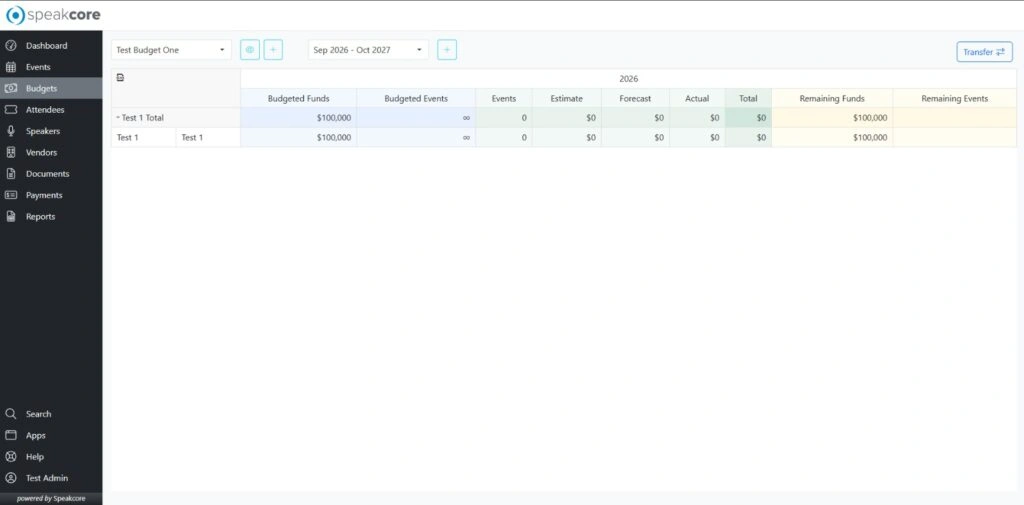Screen dimensions: 1024x505
Task: Collapse the Test 1 Total row
Action: tap(118, 118)
